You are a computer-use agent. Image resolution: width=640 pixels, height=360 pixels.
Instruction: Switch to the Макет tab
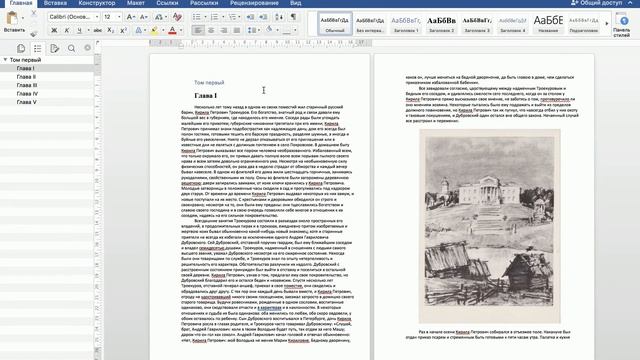[x=136, y=3]
